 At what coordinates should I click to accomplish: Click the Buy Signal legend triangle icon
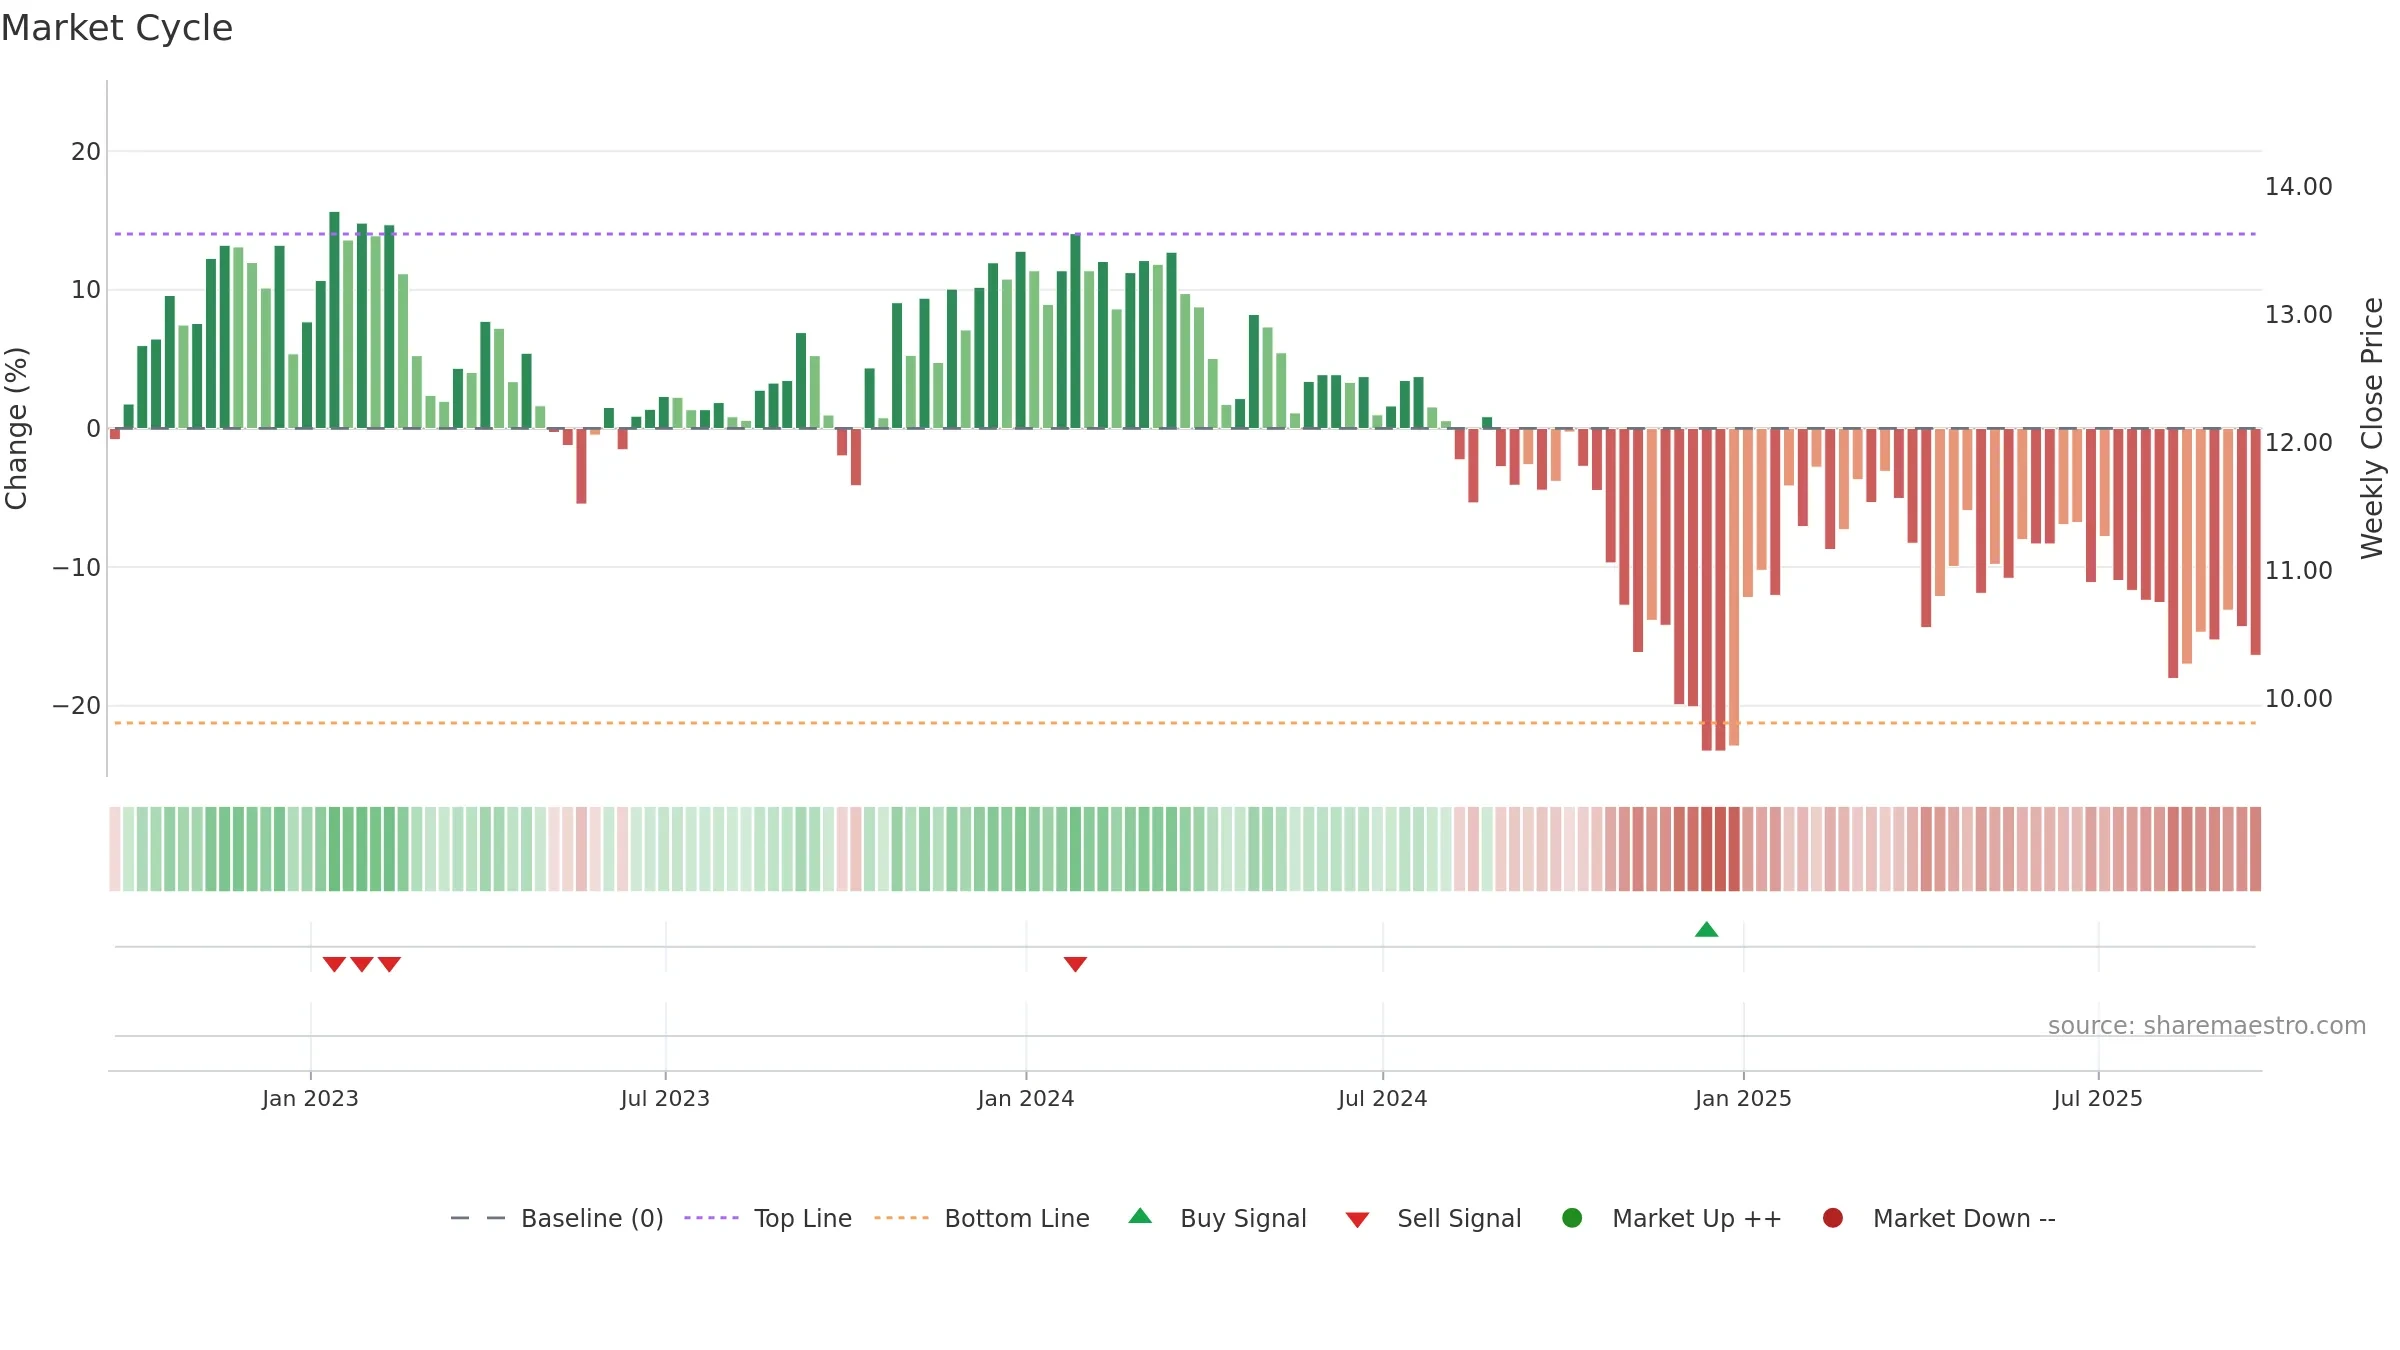click(x=1140, y=1216)
